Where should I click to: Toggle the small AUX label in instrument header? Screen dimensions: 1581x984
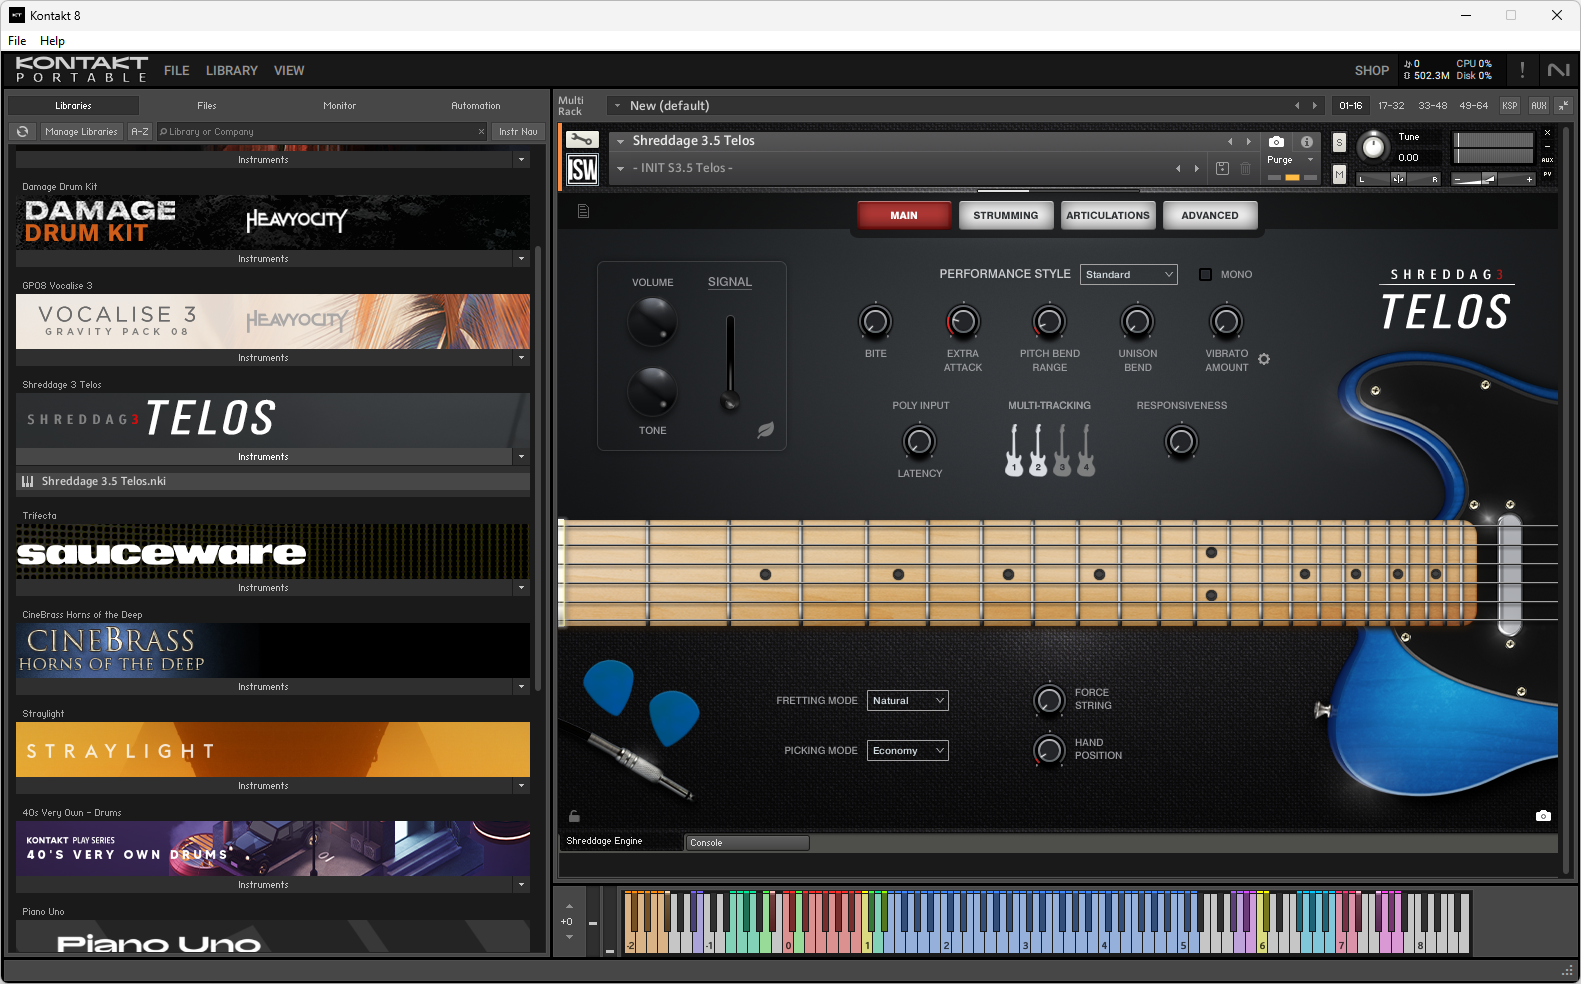click(x=1547, y=160)
